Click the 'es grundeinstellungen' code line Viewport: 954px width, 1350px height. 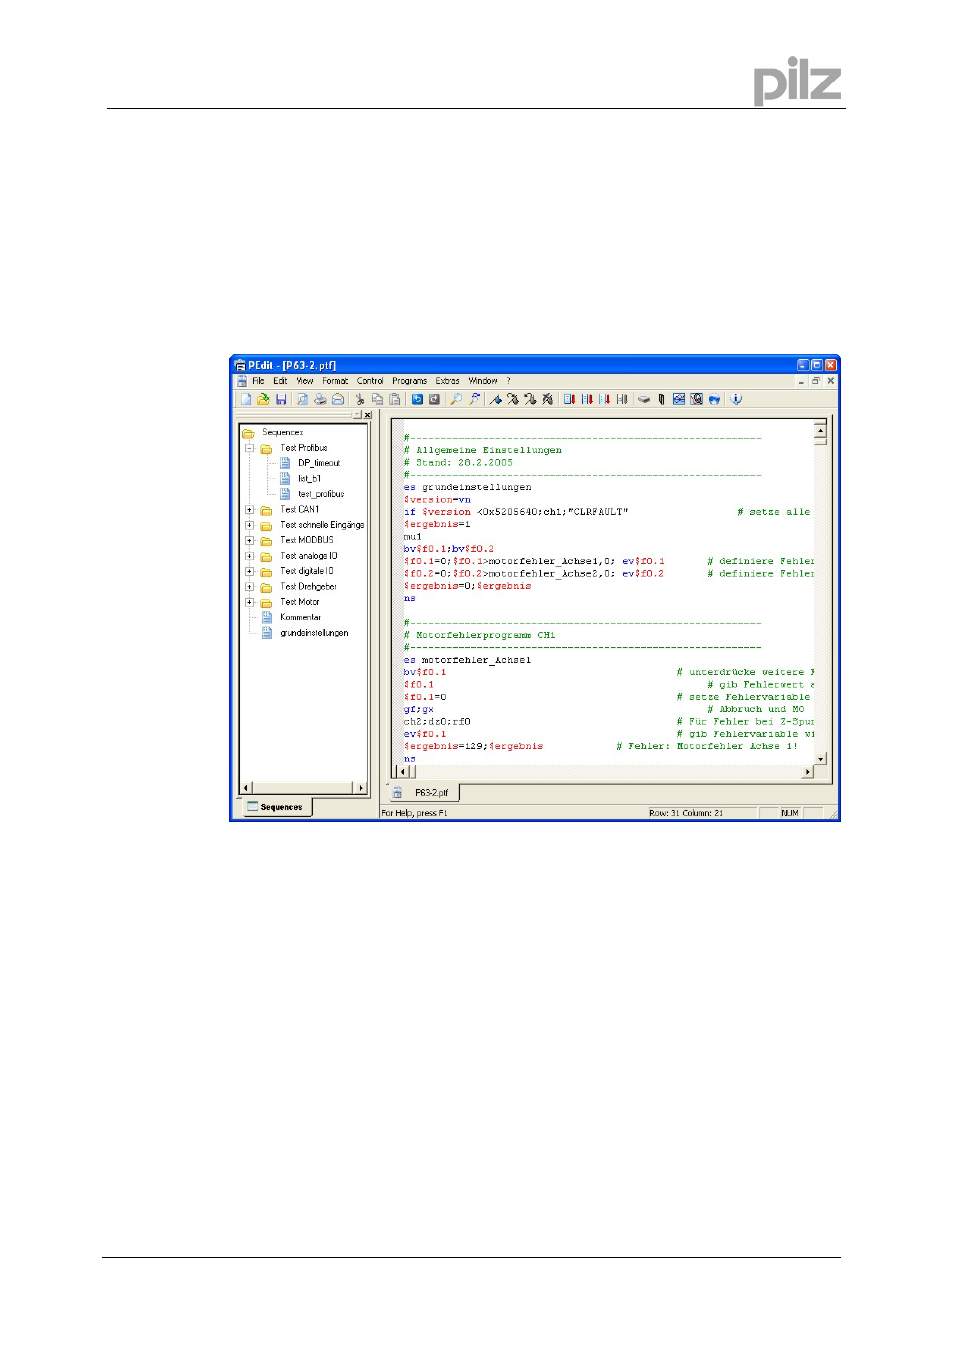point(467,487)
